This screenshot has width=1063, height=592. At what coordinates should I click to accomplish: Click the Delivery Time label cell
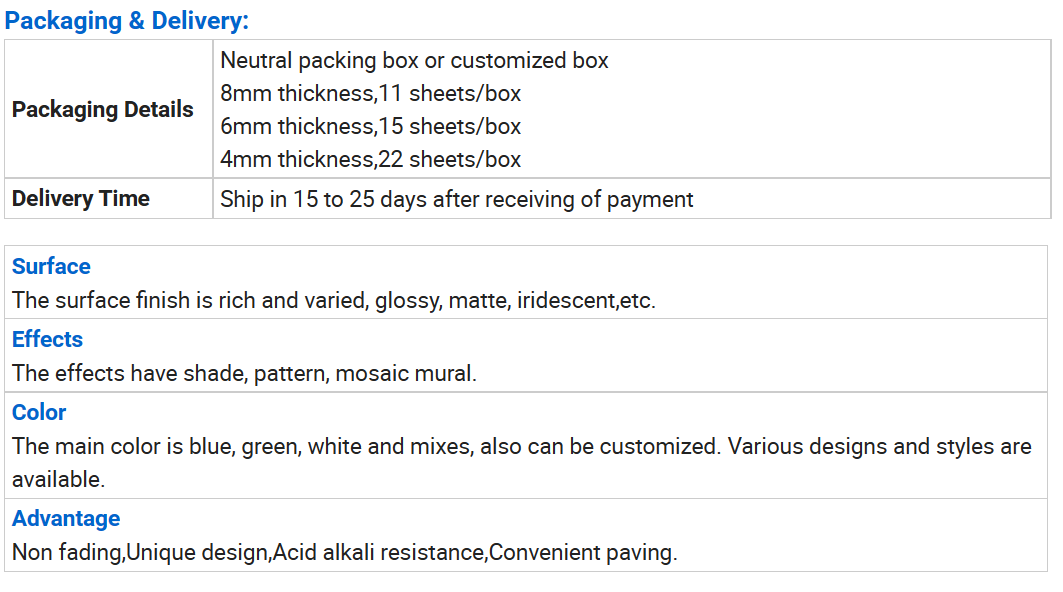108,199
